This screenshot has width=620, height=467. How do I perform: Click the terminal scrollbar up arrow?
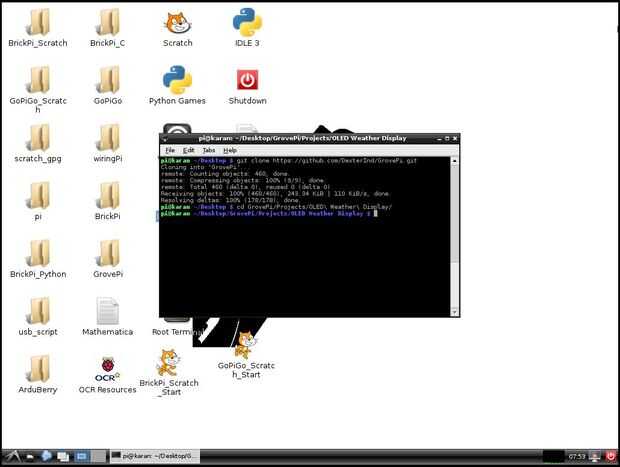(454, 161)
